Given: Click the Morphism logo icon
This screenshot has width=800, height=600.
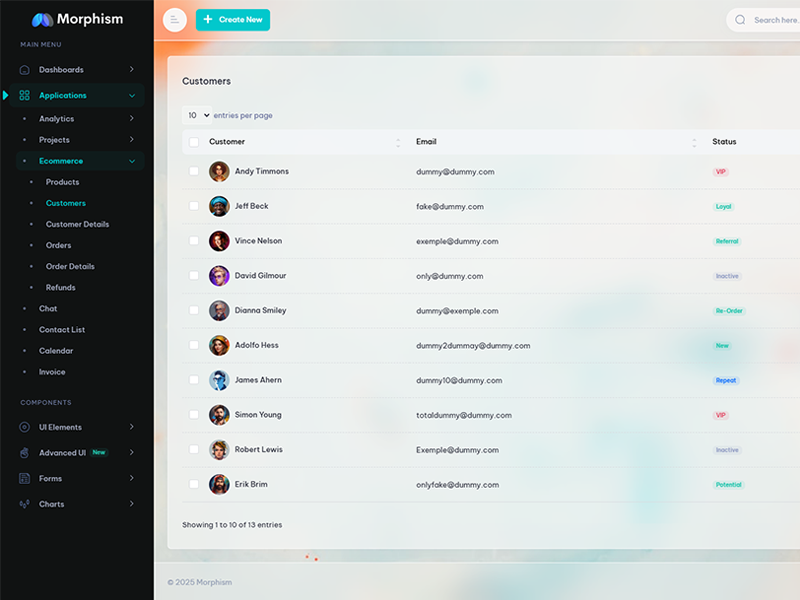Looking at the screenshot, I should (x=42, y=20).
